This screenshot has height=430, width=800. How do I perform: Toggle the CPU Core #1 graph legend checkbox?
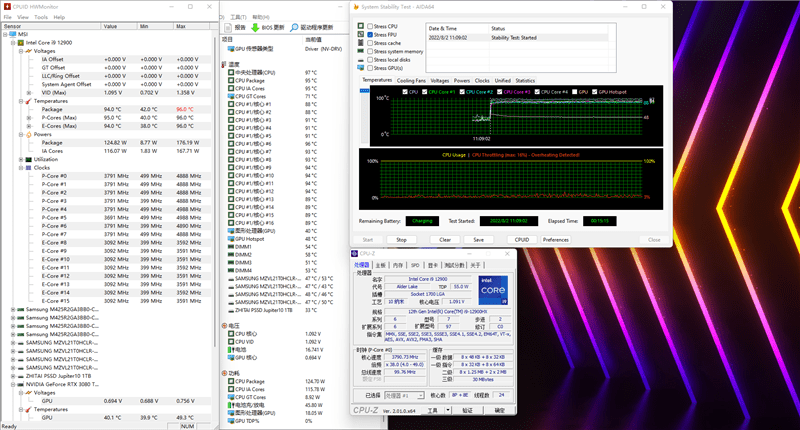tap(424, 92)
